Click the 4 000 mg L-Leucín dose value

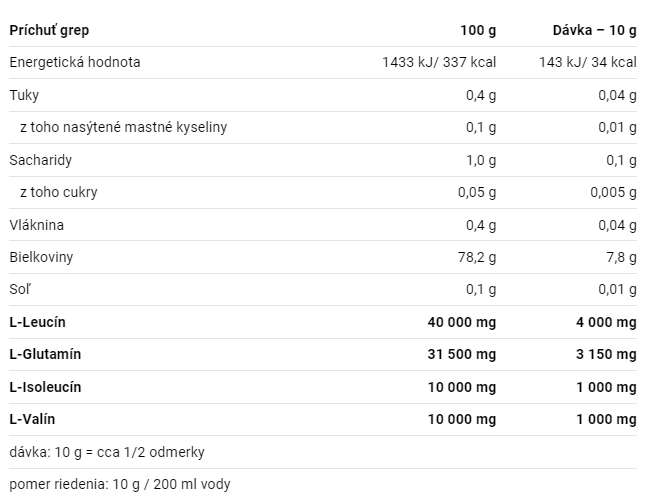[x=606, y=322]
